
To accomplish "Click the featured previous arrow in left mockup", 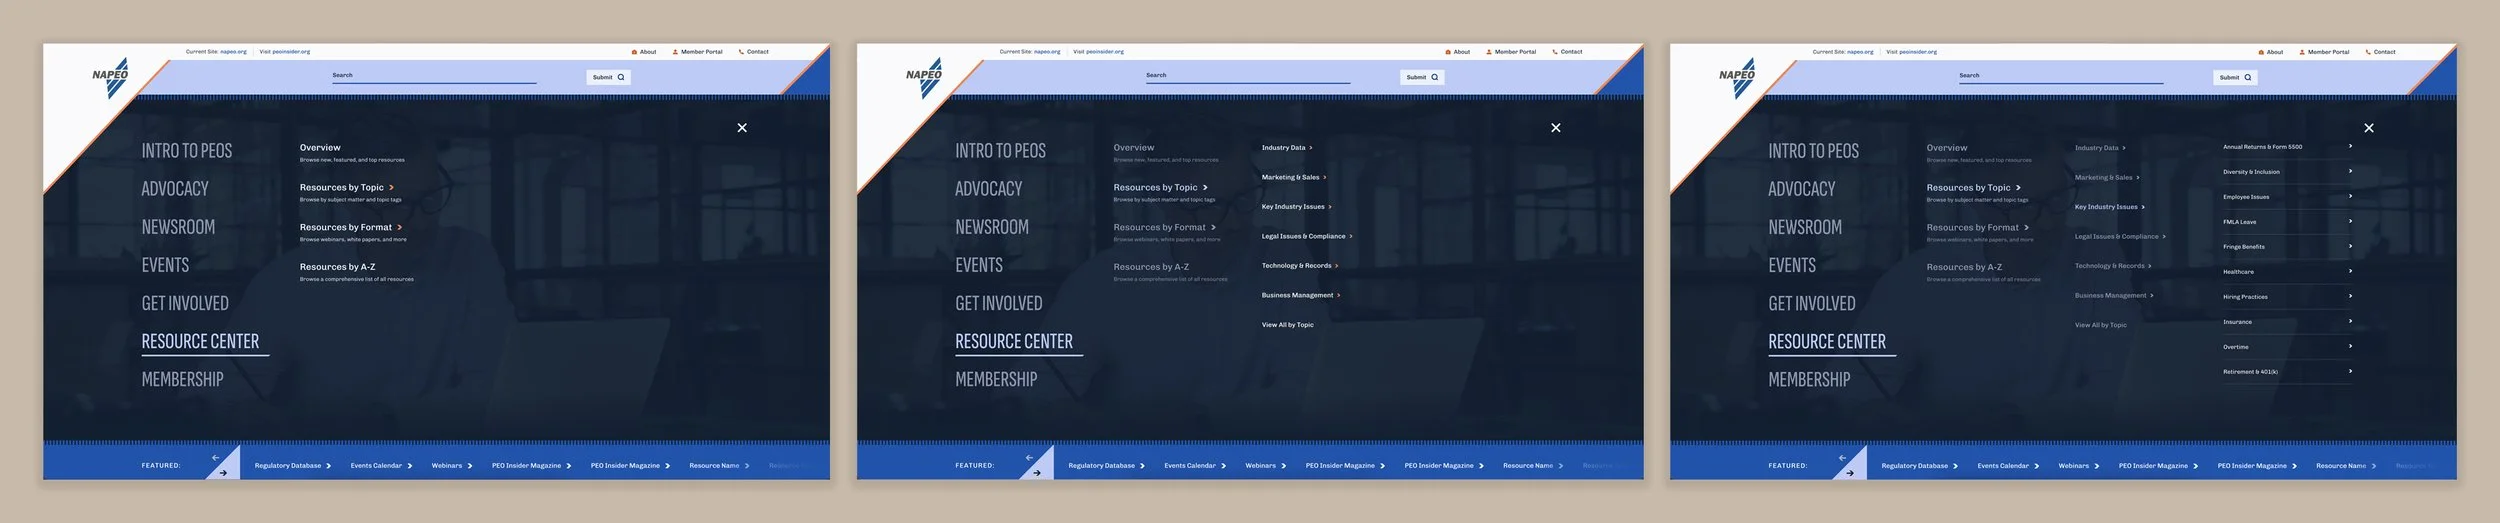I will click(x=215, y=457).
